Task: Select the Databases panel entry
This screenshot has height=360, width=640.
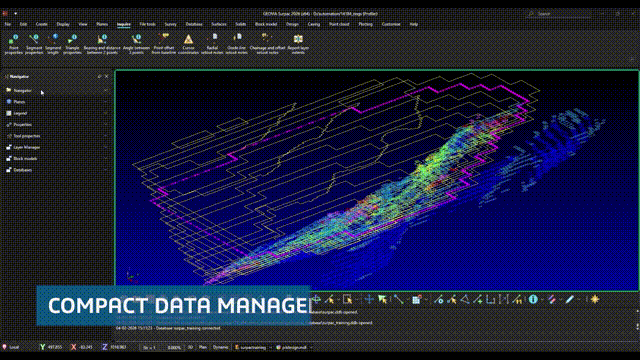Action: (56, 170)
